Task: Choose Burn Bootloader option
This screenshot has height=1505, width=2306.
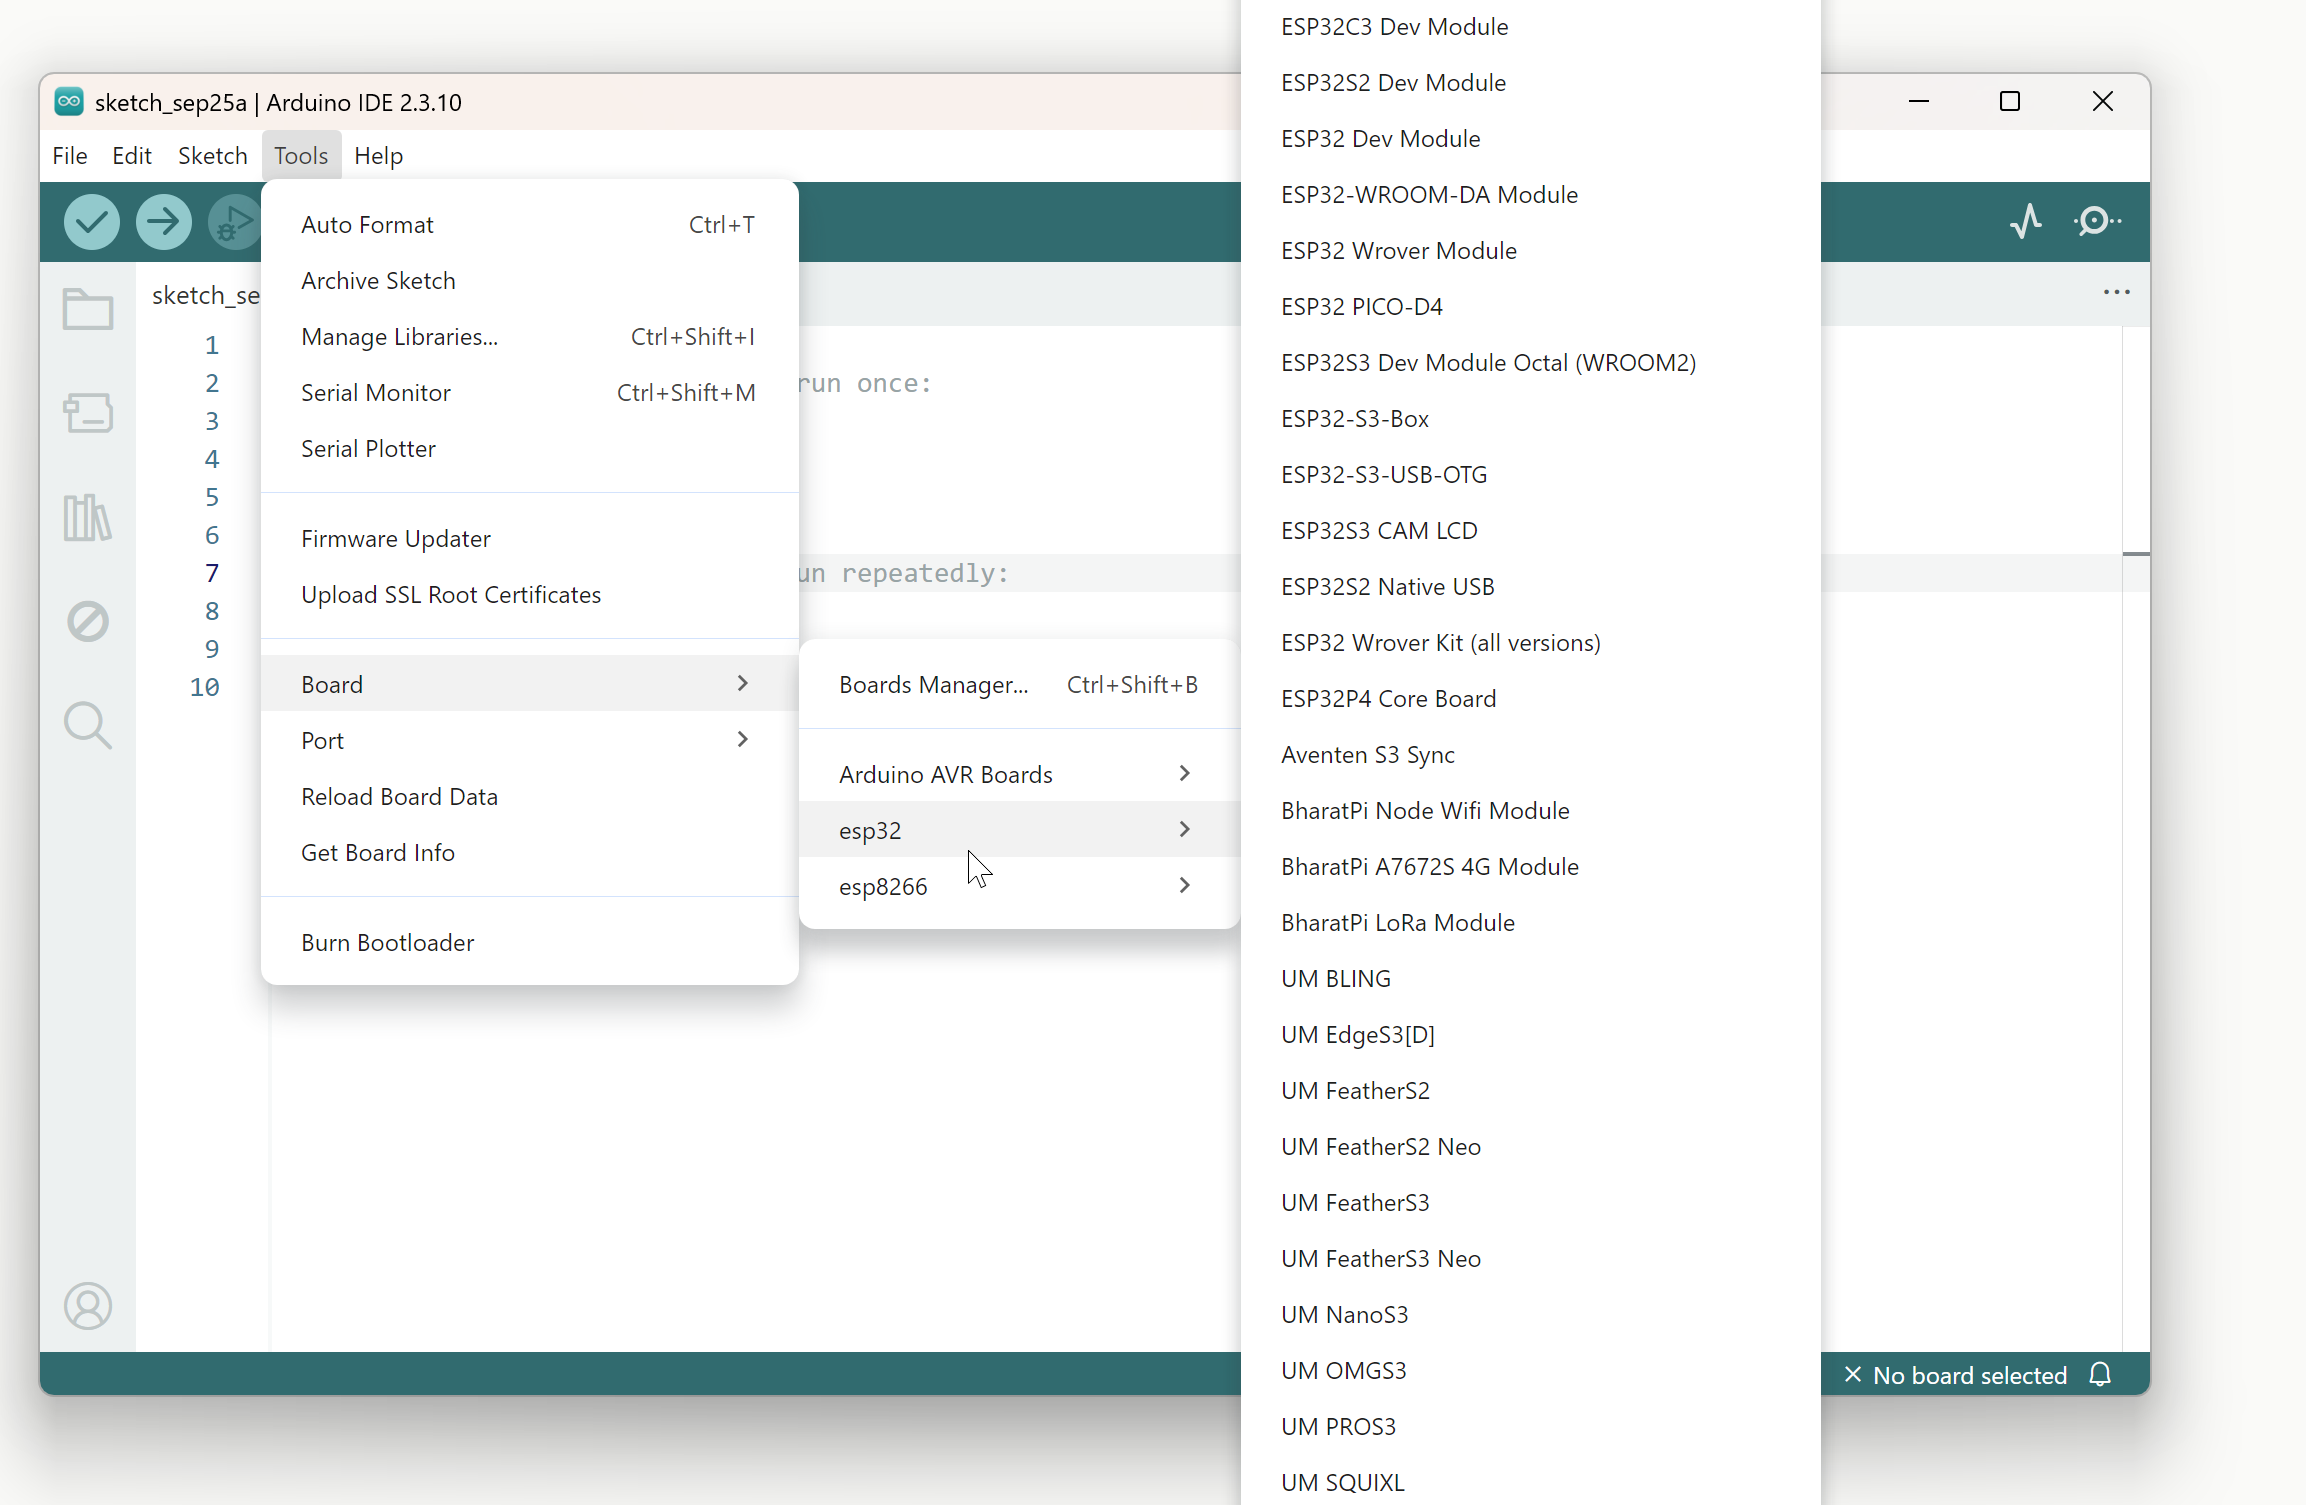Action: tap(530, 942)
